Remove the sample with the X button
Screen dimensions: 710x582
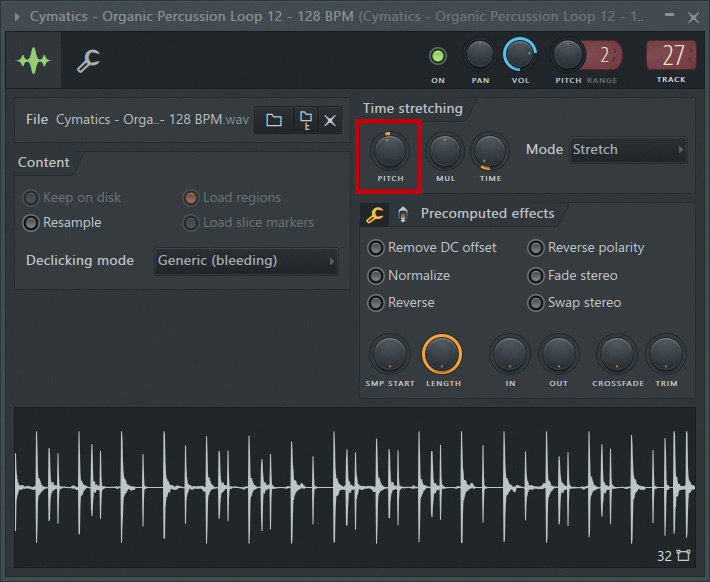pos(330,120)
